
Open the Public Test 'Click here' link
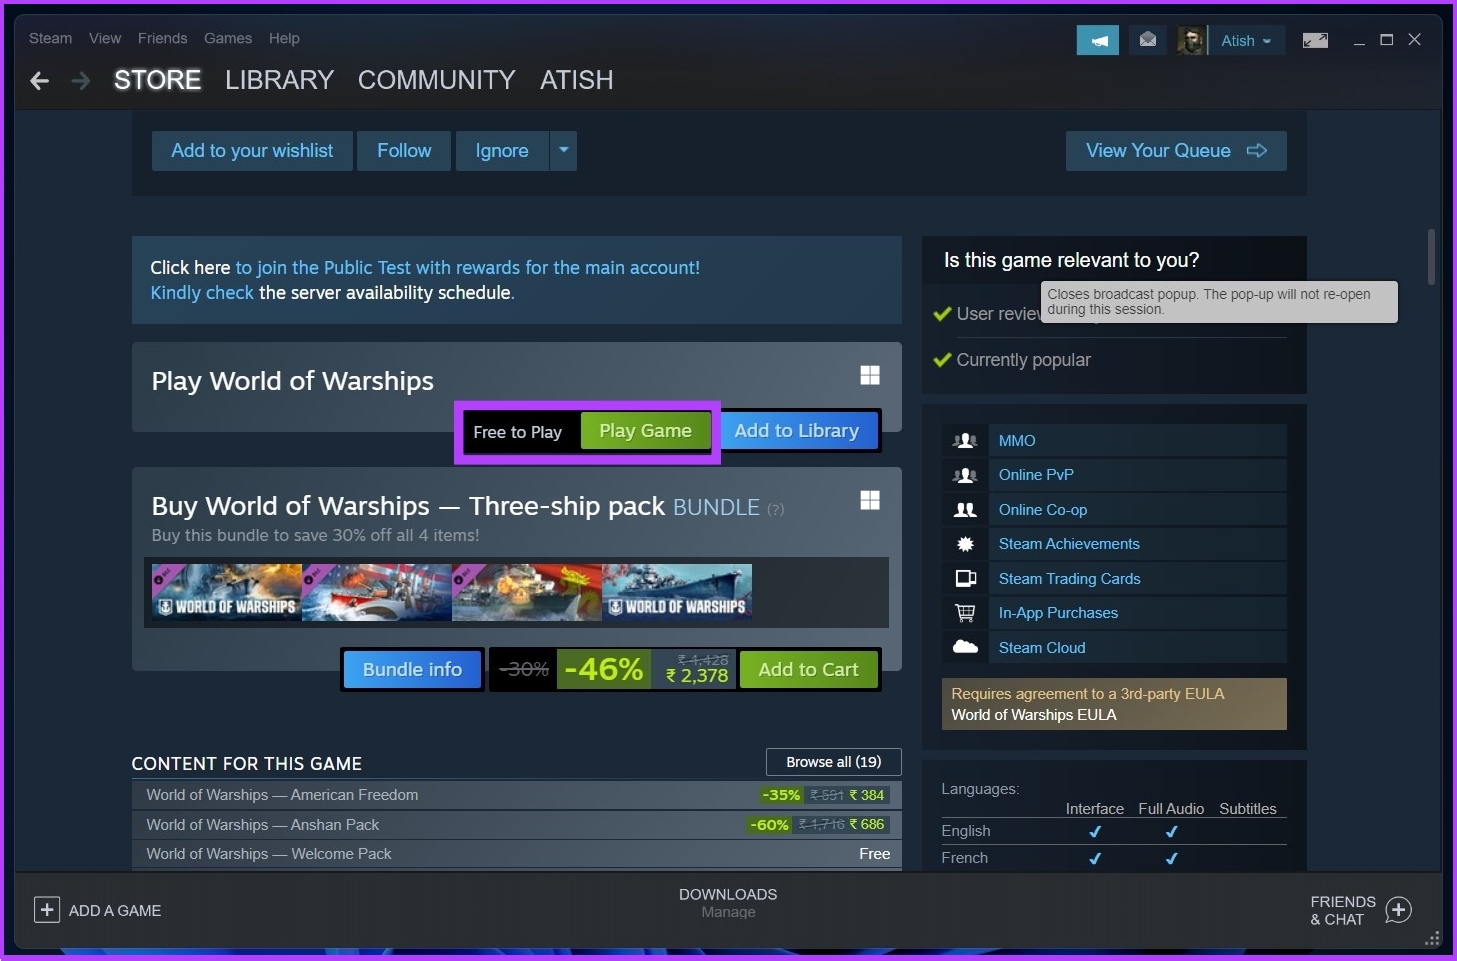pyautogui.click(x=190, y=267)
